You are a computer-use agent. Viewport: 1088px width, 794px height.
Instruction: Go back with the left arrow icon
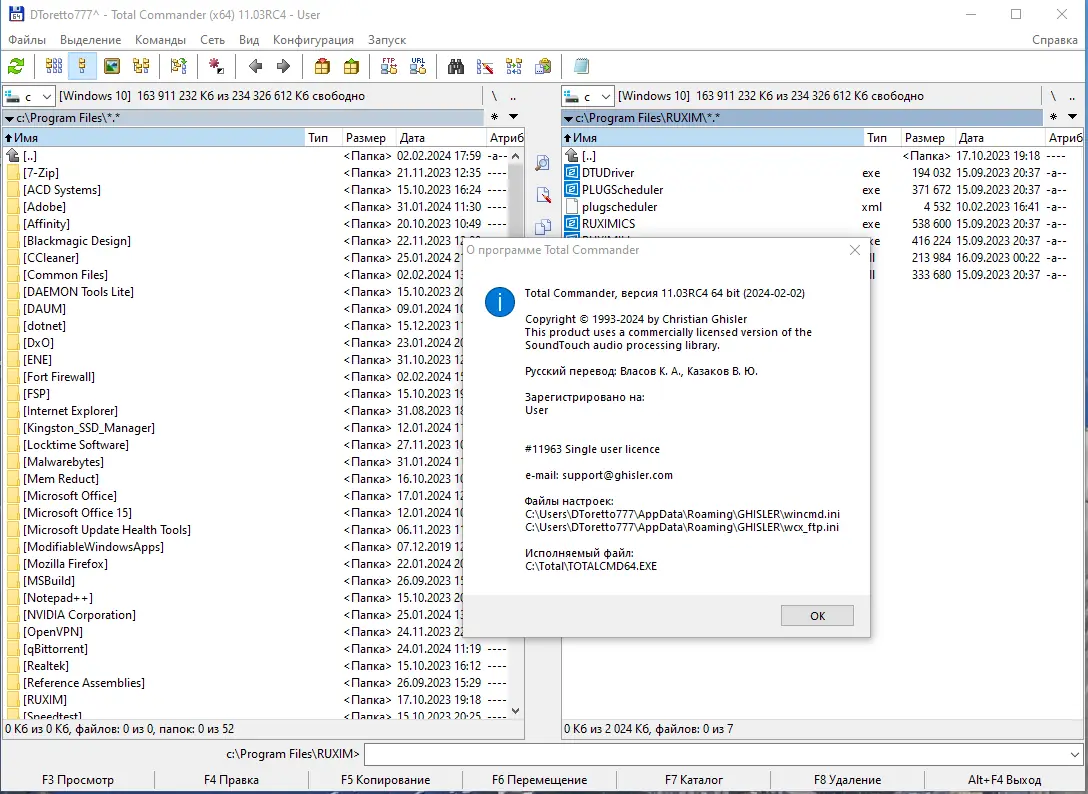[255, 66]
